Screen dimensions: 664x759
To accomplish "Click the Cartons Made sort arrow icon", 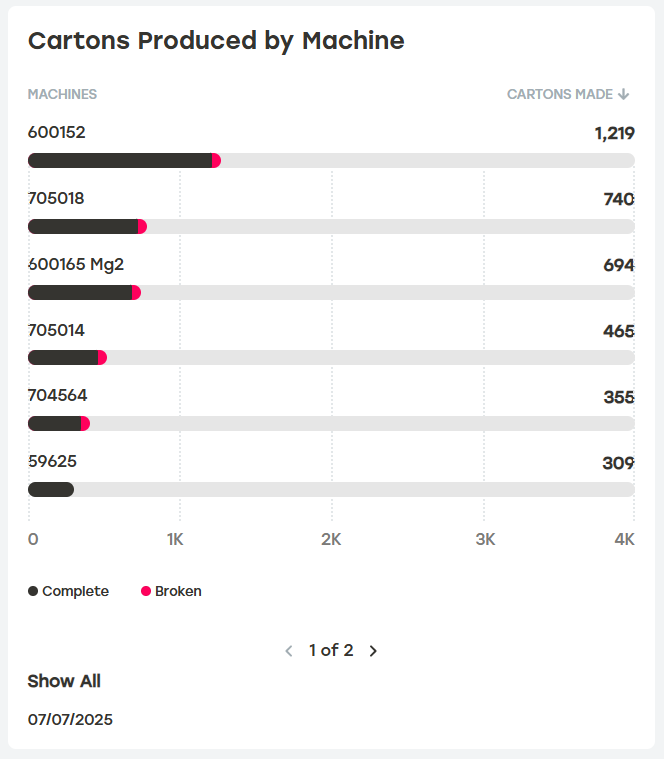I will 624,95.
